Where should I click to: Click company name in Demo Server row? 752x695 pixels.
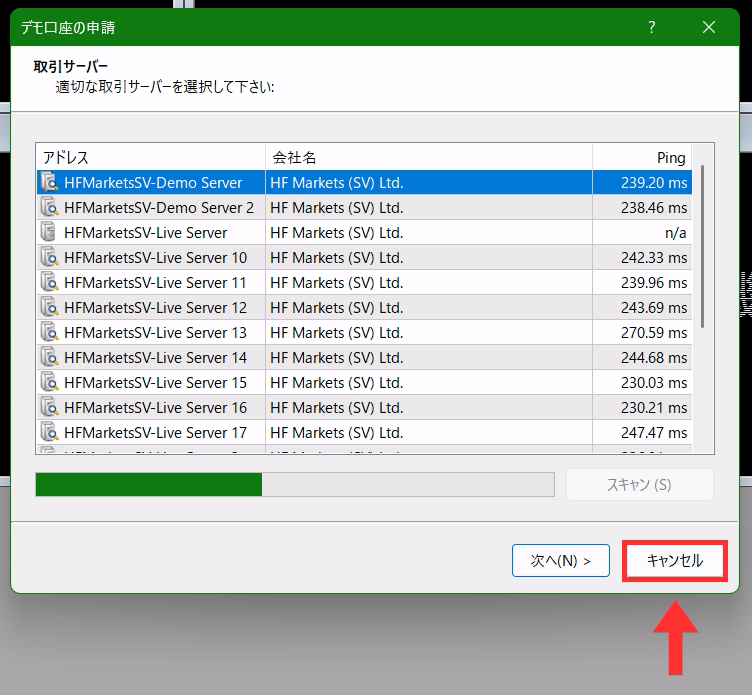pos(337,183)
